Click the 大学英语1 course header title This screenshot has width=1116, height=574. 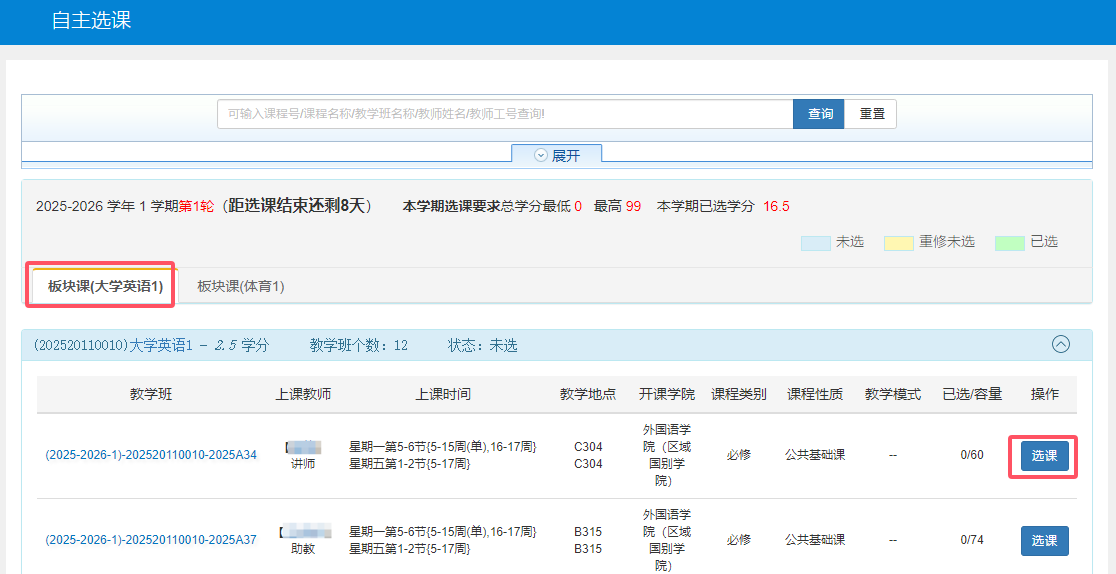151,345
